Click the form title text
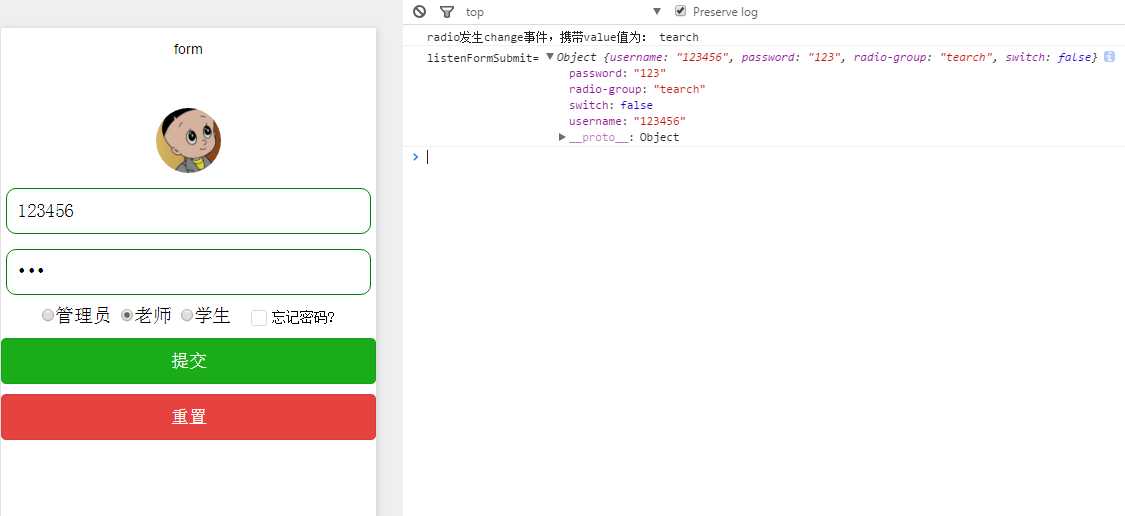The height and width of the screenshot is (516, 1125). coord(188,49)
